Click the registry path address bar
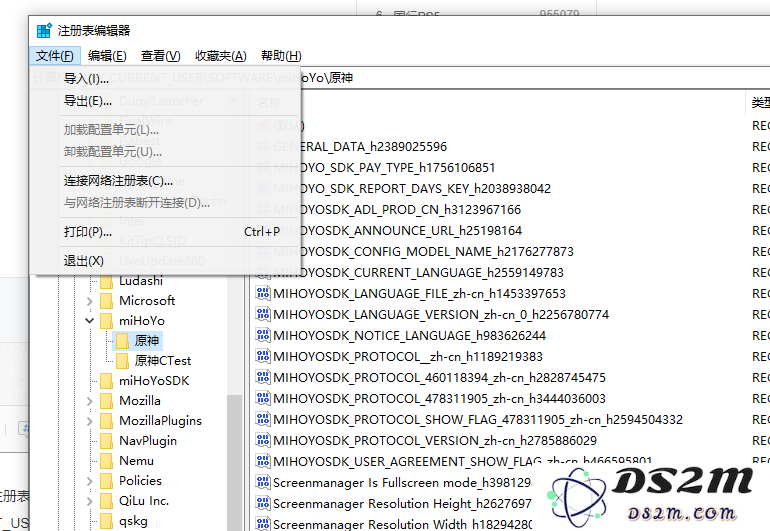Viewport: 770px width, 531px height. [534, 78]
